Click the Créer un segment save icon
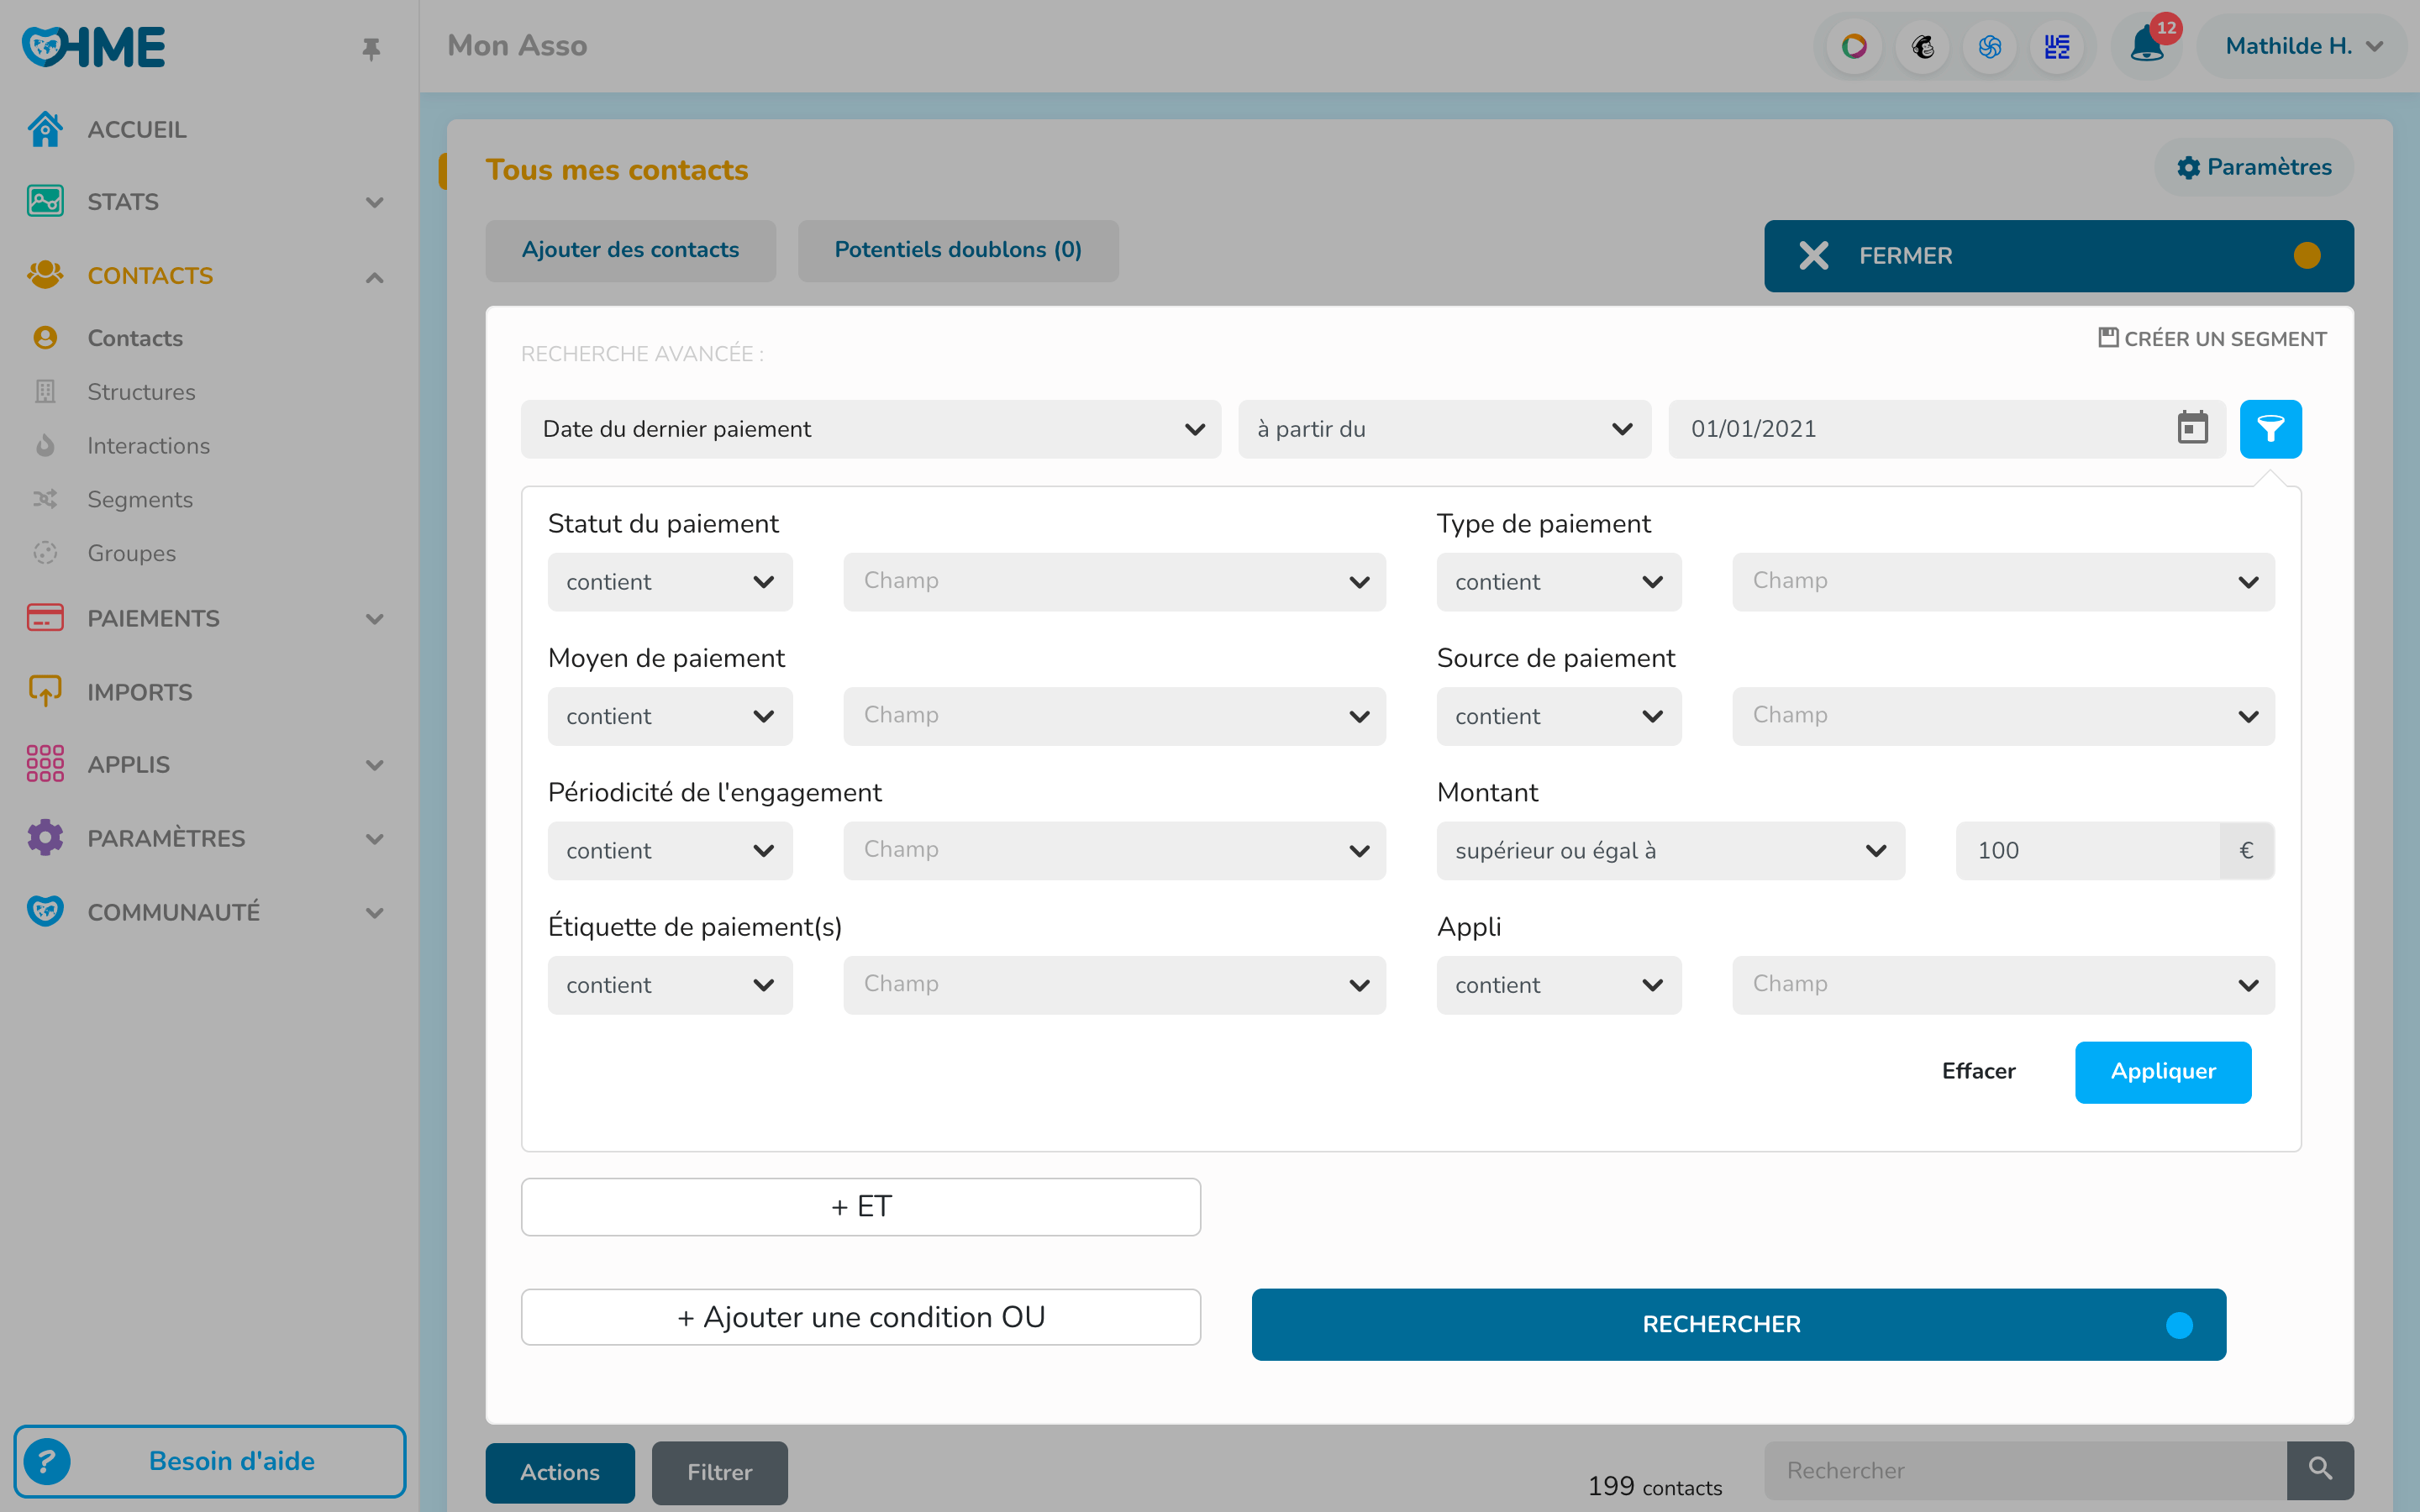2420x1512 pixels. click(2108, 338)
